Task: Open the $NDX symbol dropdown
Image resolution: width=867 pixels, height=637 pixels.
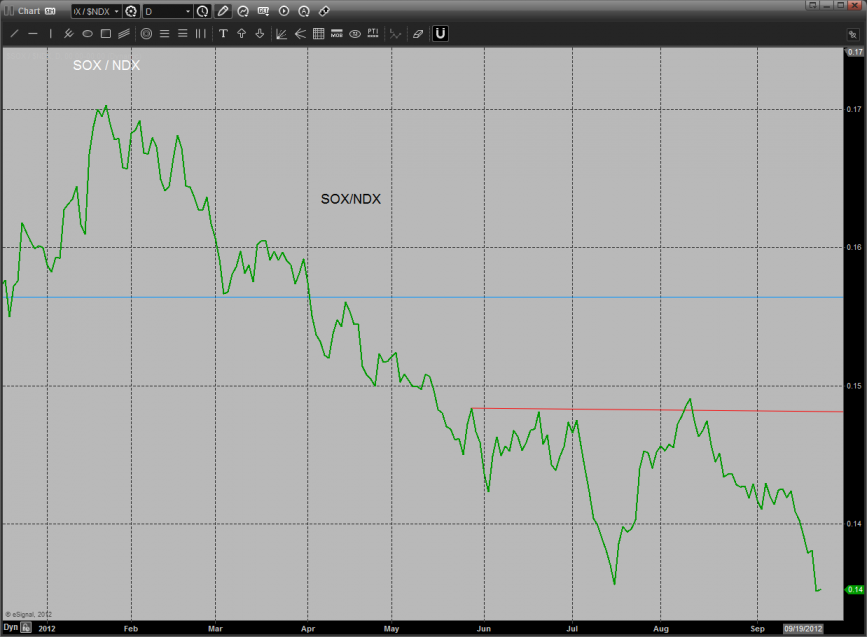Action: (x=116, y=11)
